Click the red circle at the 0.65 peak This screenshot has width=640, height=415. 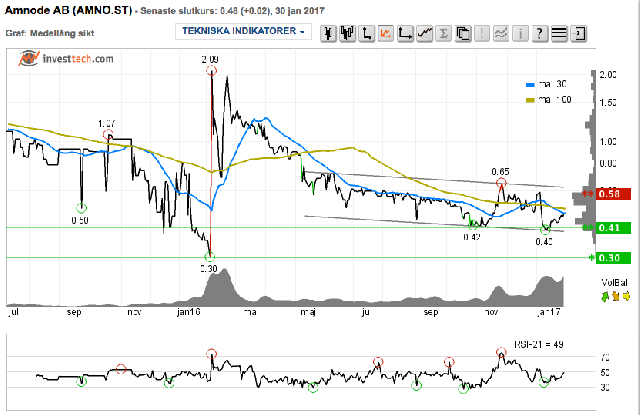point(501,182)
